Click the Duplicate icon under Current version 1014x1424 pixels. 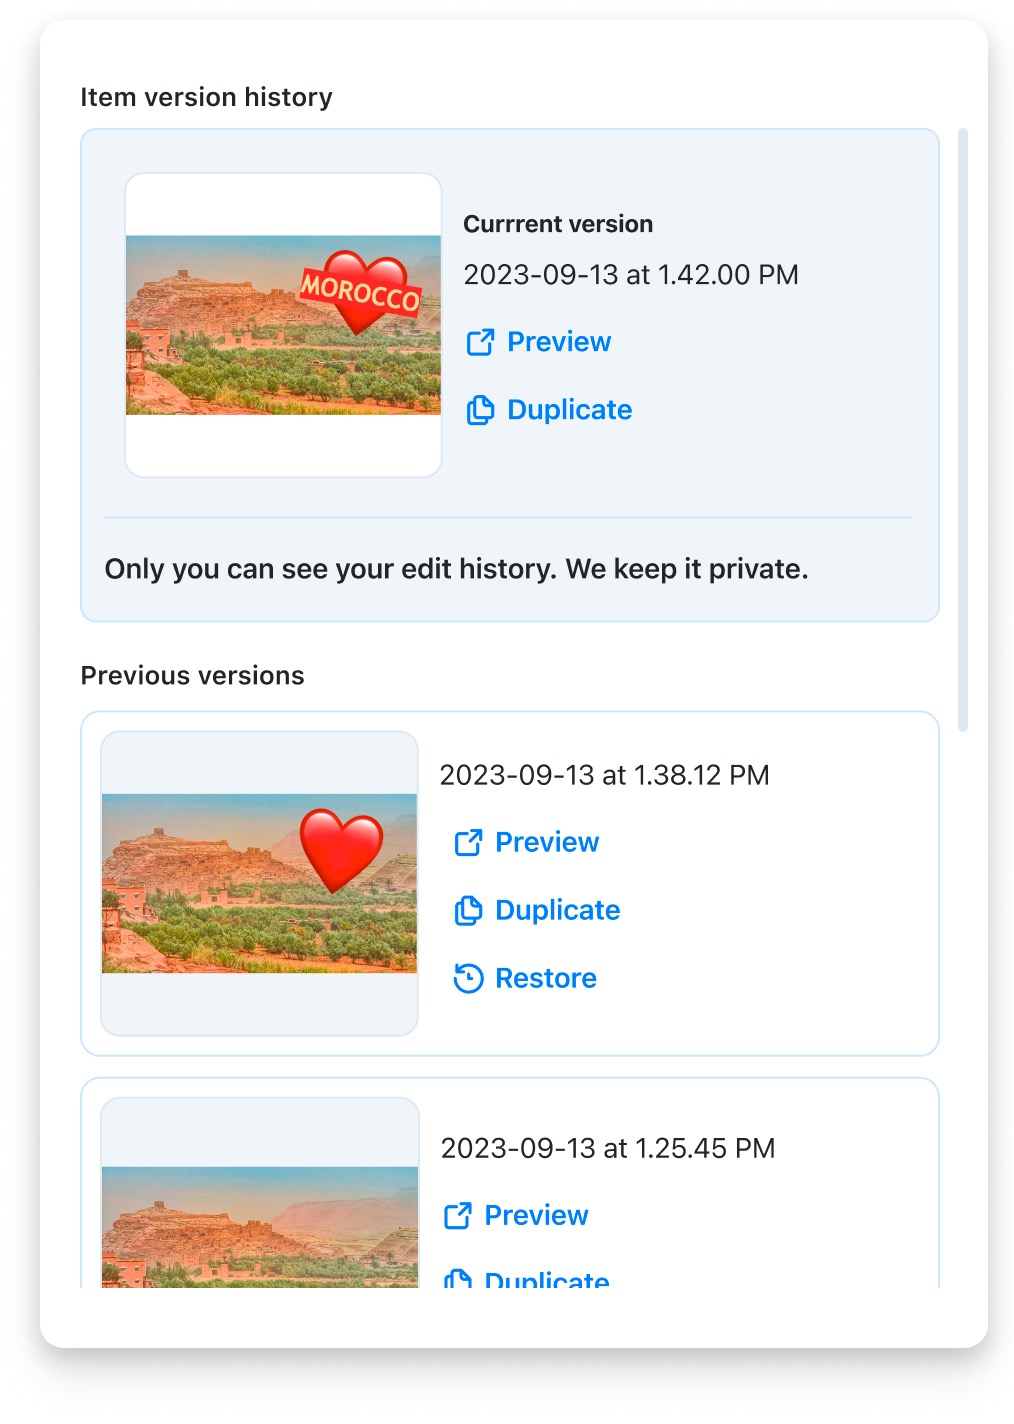click(480, 410)
